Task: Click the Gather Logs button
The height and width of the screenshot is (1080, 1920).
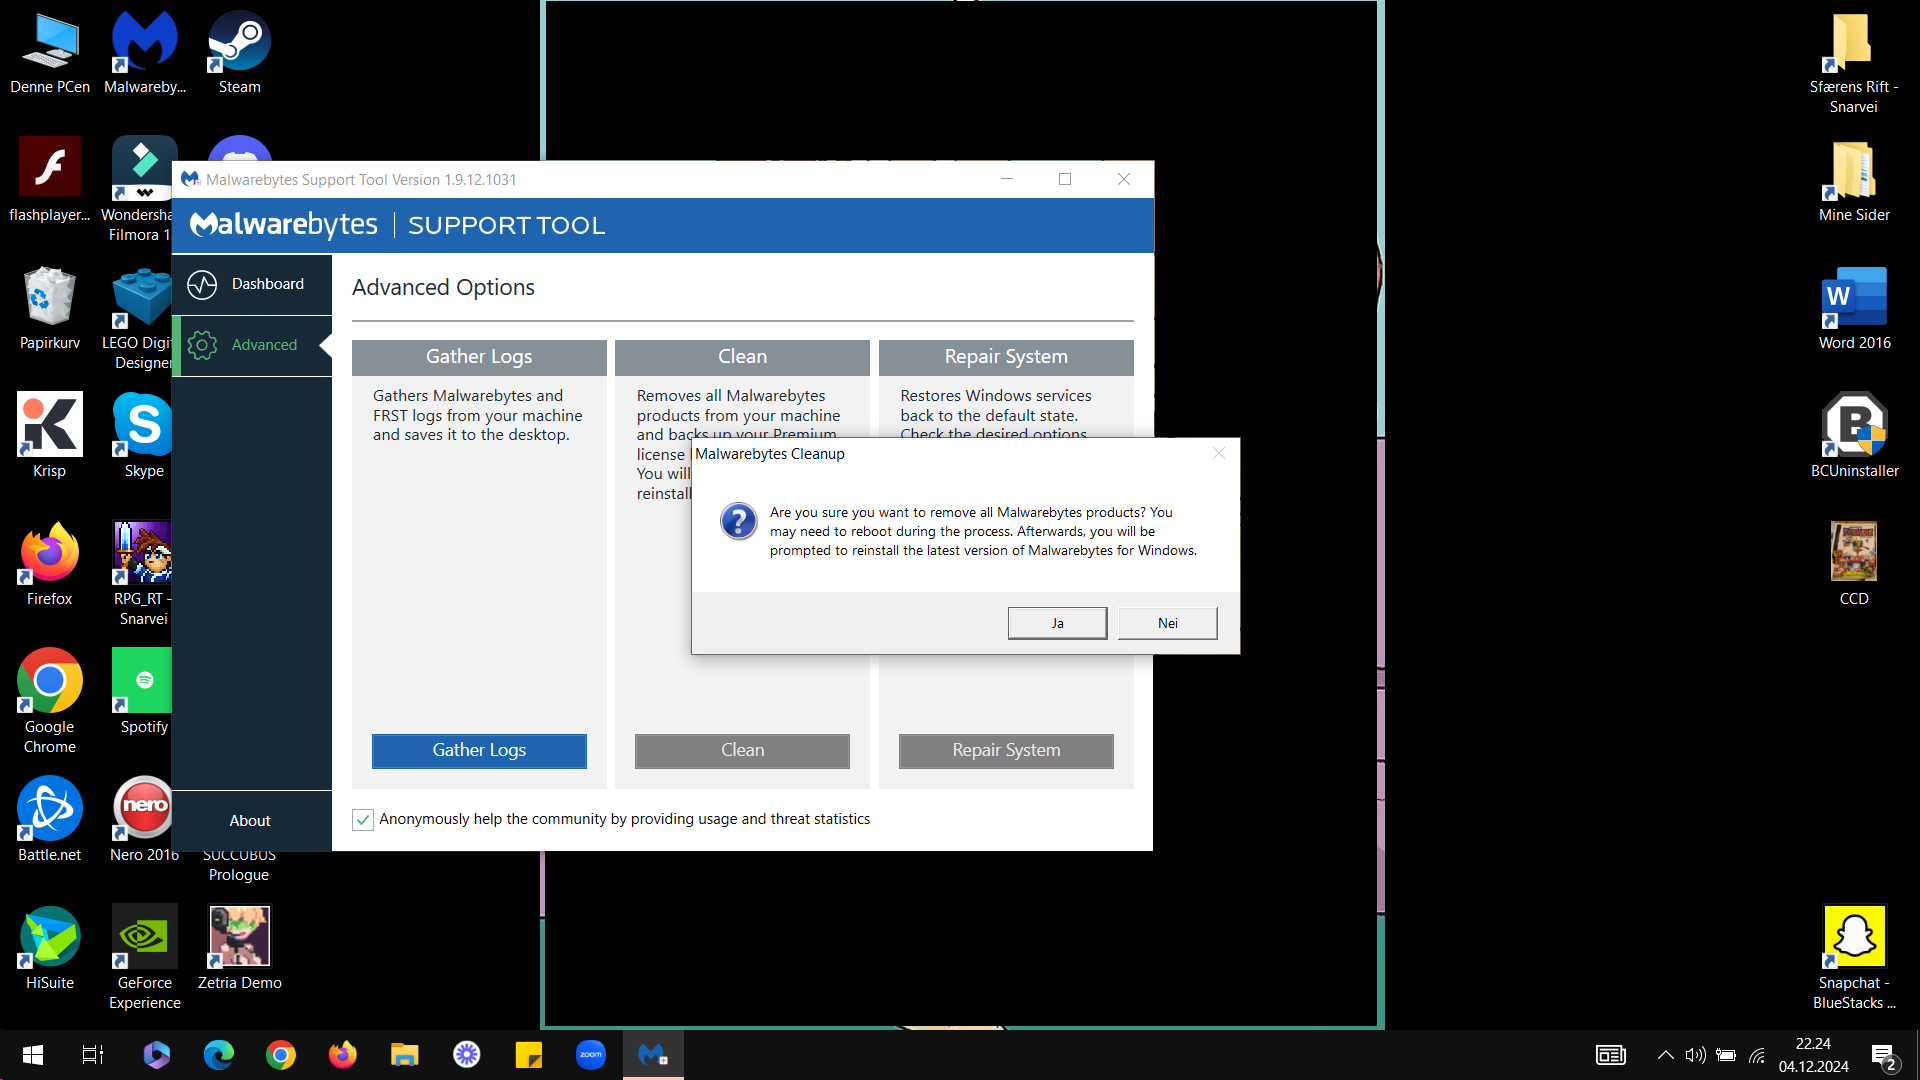Action: pyautogui.click(x=479, y=750)
